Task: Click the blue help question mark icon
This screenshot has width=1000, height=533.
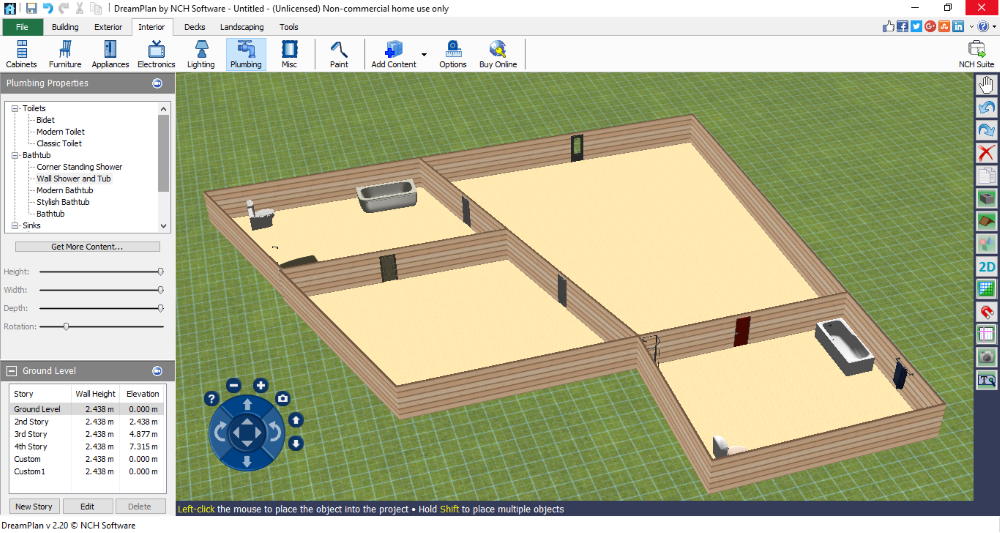Action: 983,26
